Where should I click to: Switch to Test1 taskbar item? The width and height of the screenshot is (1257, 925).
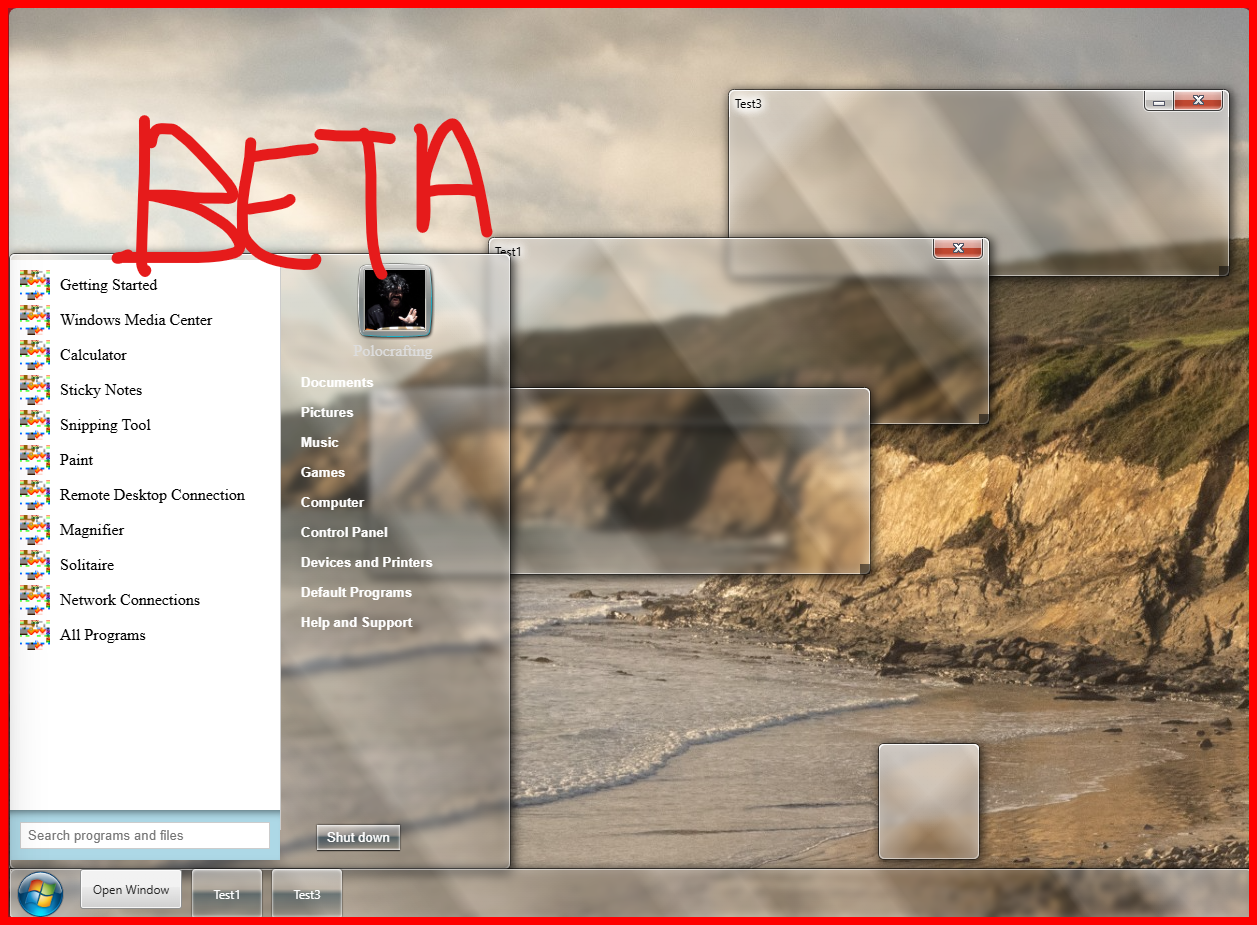[227, 894]
